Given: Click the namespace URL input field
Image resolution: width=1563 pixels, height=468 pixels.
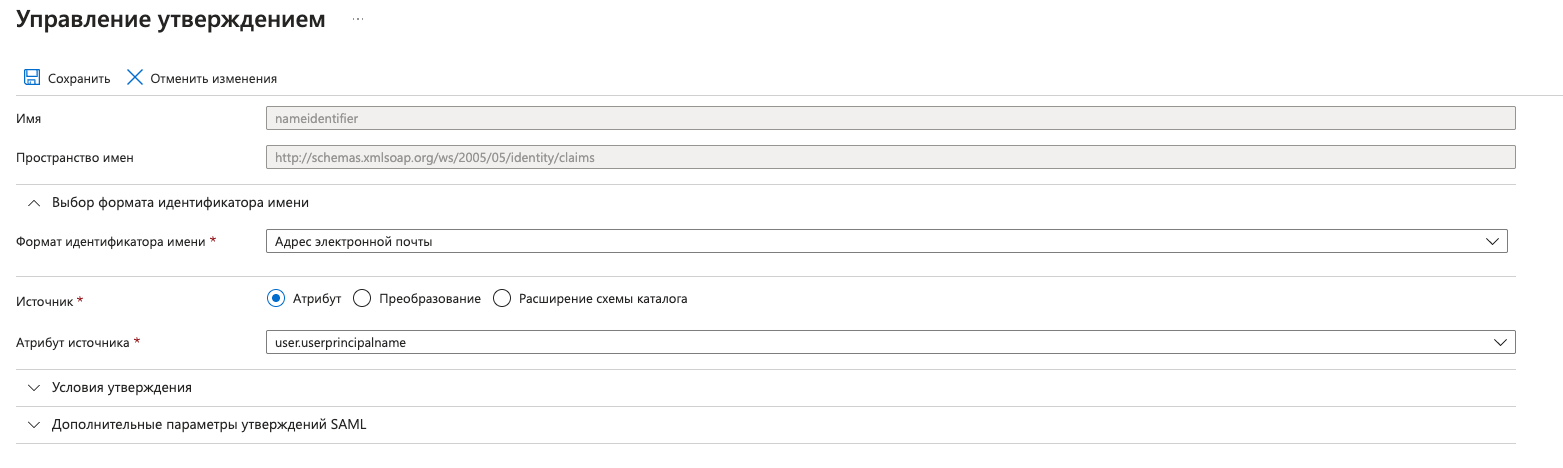Looking at the screenshot, I should click(x=890, y=157).
